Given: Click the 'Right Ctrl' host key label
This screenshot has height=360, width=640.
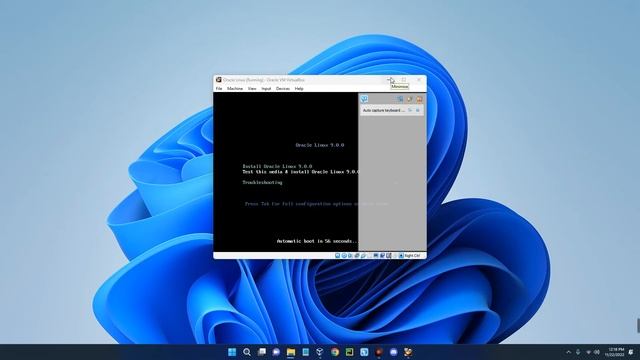Looking at the screenshot, I should click(x=412, y=256).
